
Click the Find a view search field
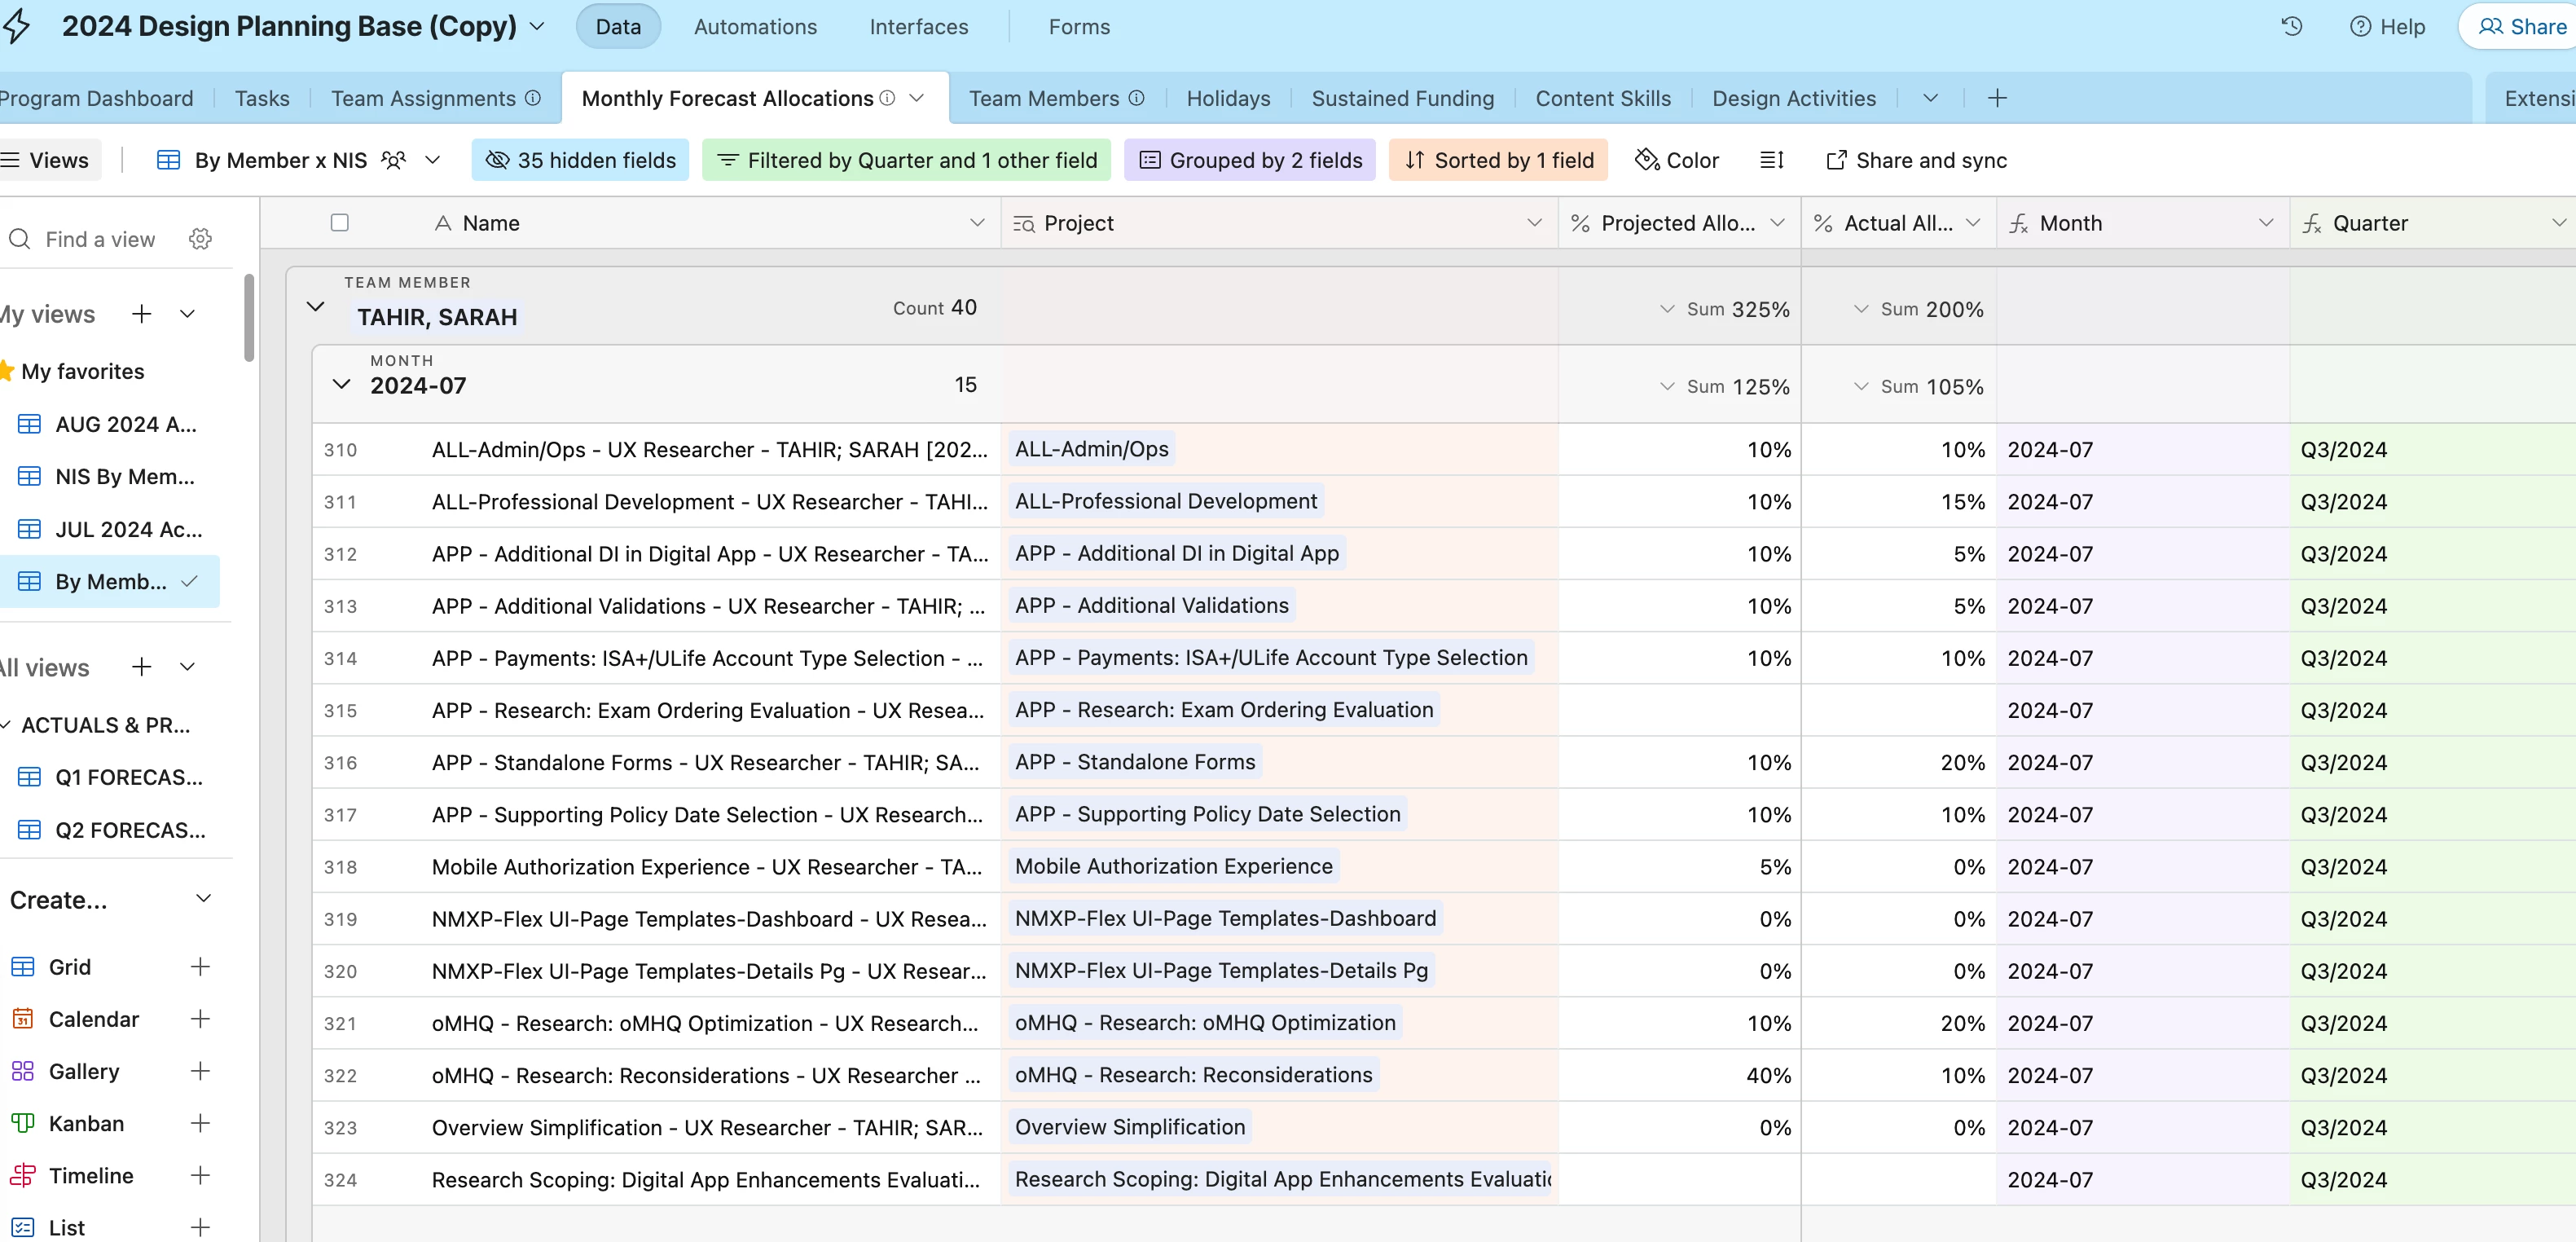pyautogui.click(x=100, y=239)
